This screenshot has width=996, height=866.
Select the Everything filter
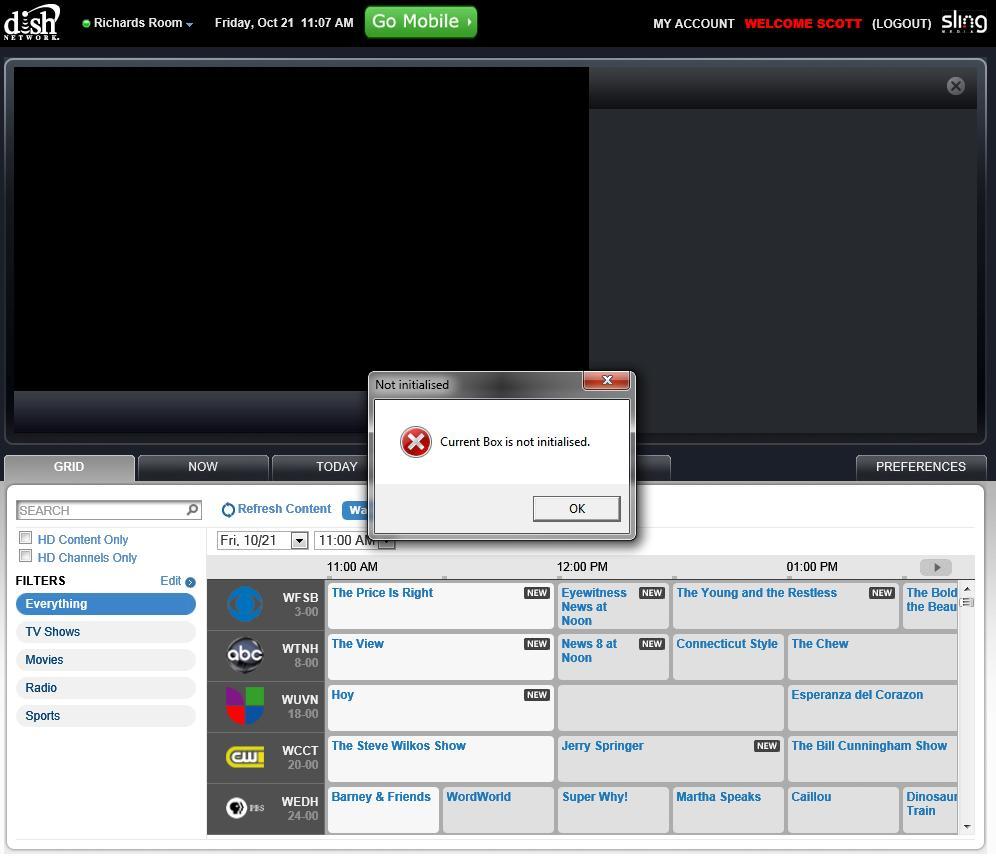pos(105,604)
